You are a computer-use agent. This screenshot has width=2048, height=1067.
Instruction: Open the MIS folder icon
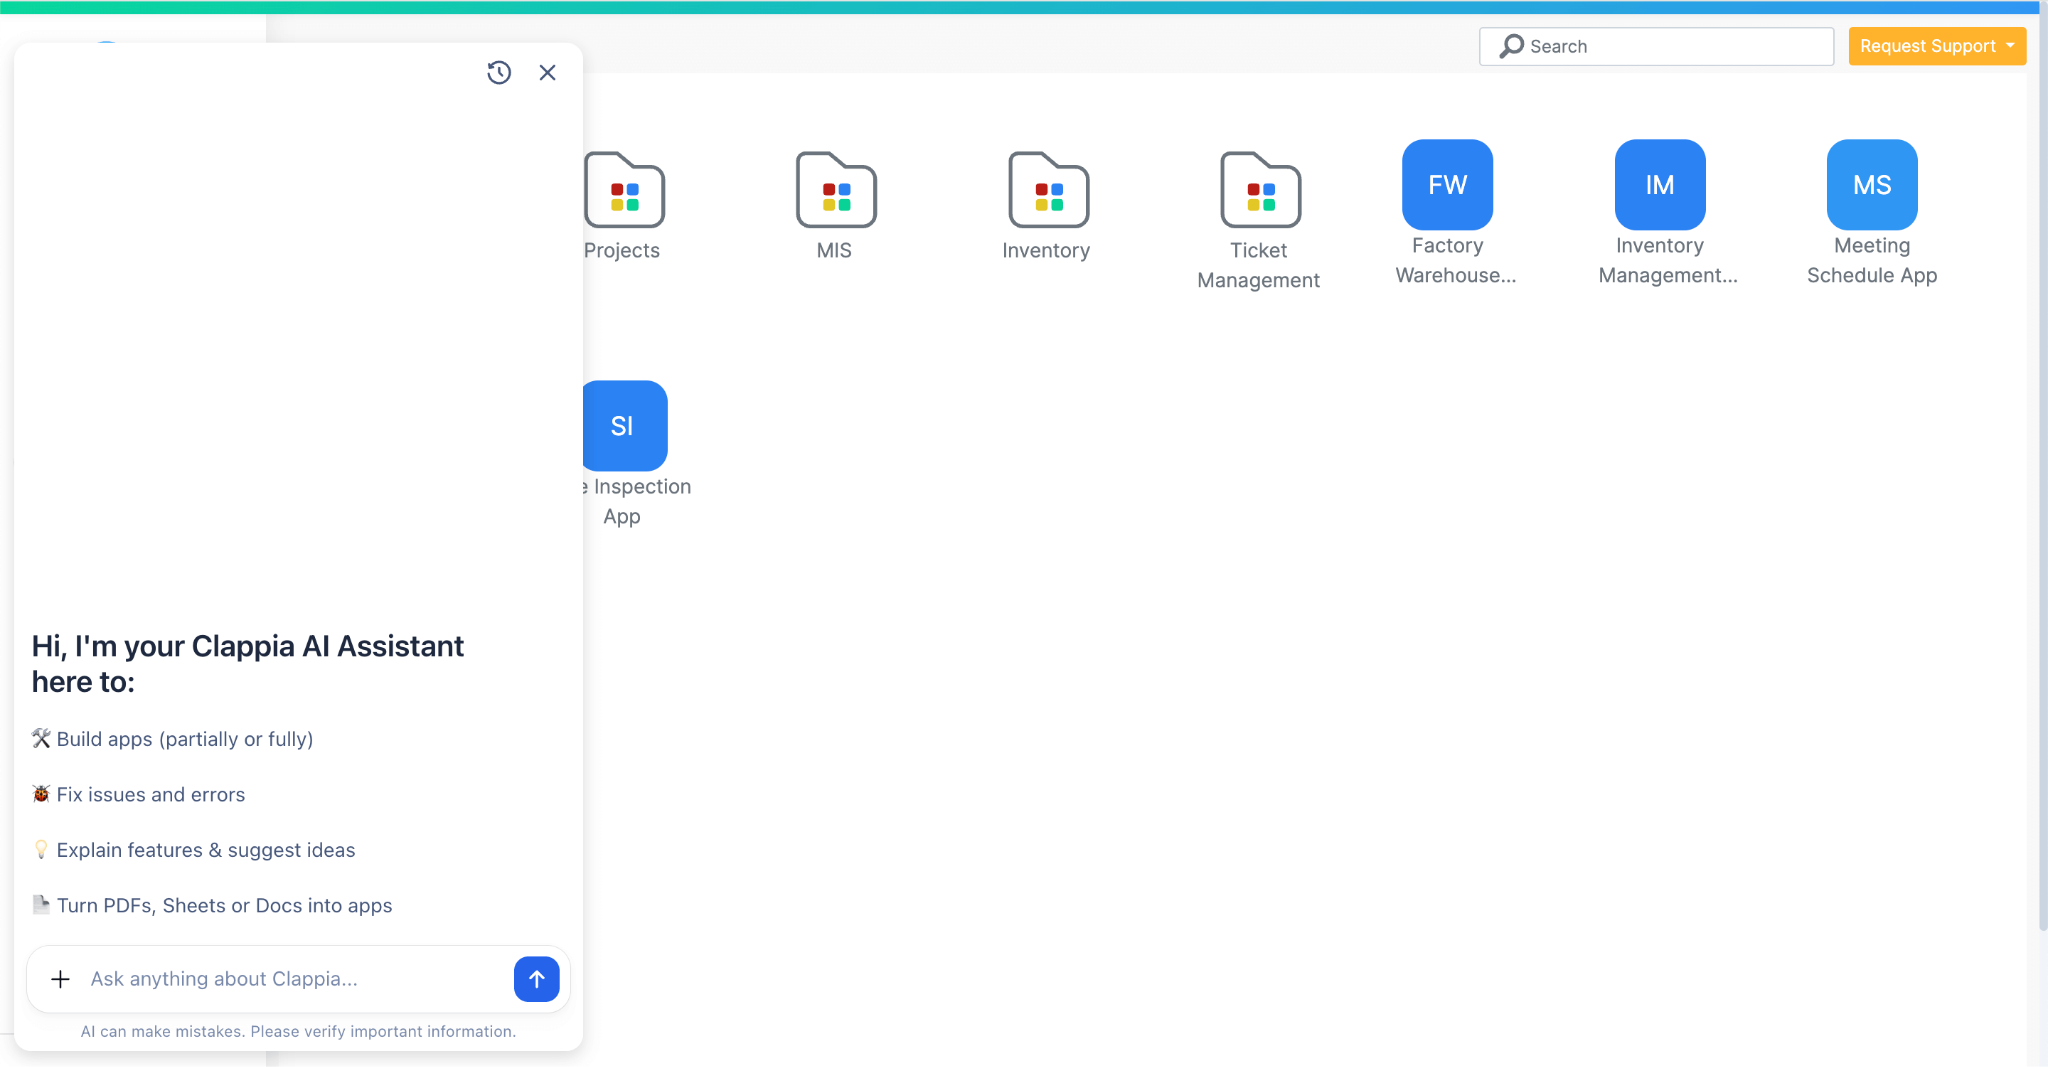836,190
